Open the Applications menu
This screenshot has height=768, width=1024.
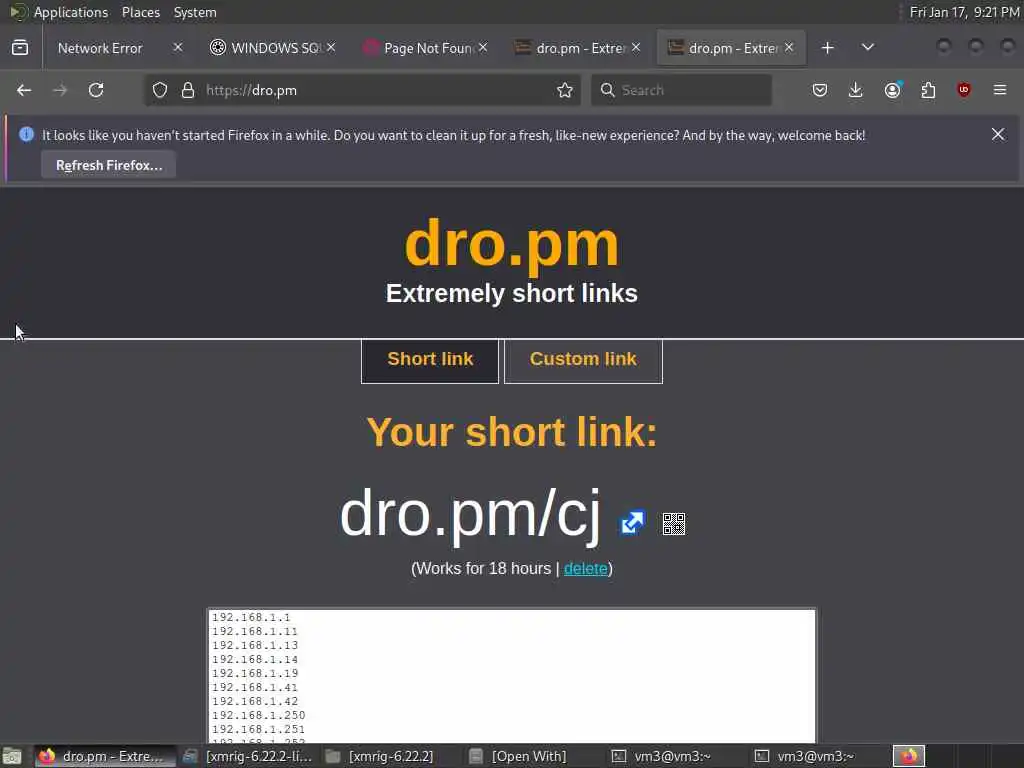[71, 12]
